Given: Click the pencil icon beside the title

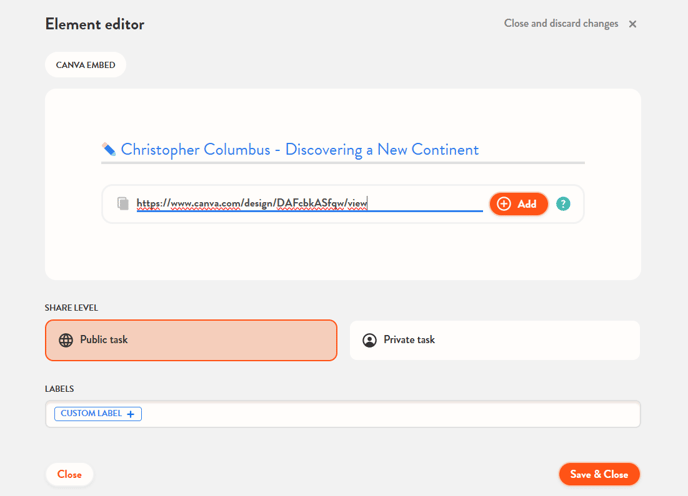Looking at the screenshot, I should click(109, 150).
